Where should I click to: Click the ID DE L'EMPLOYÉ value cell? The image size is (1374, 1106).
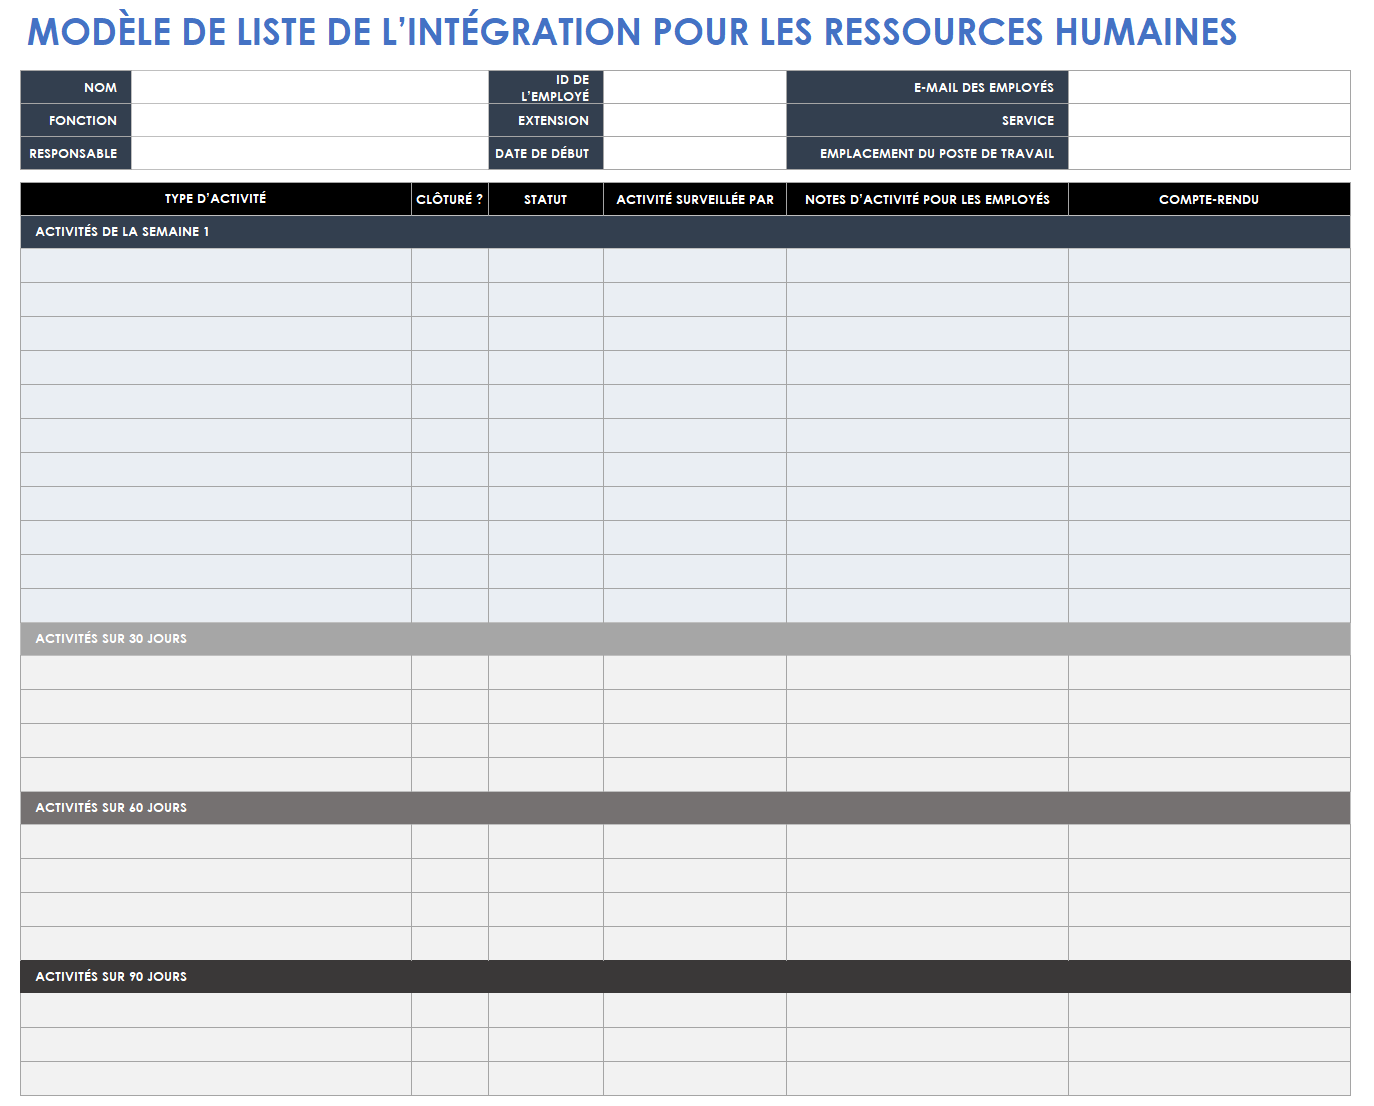pos(695,87)
